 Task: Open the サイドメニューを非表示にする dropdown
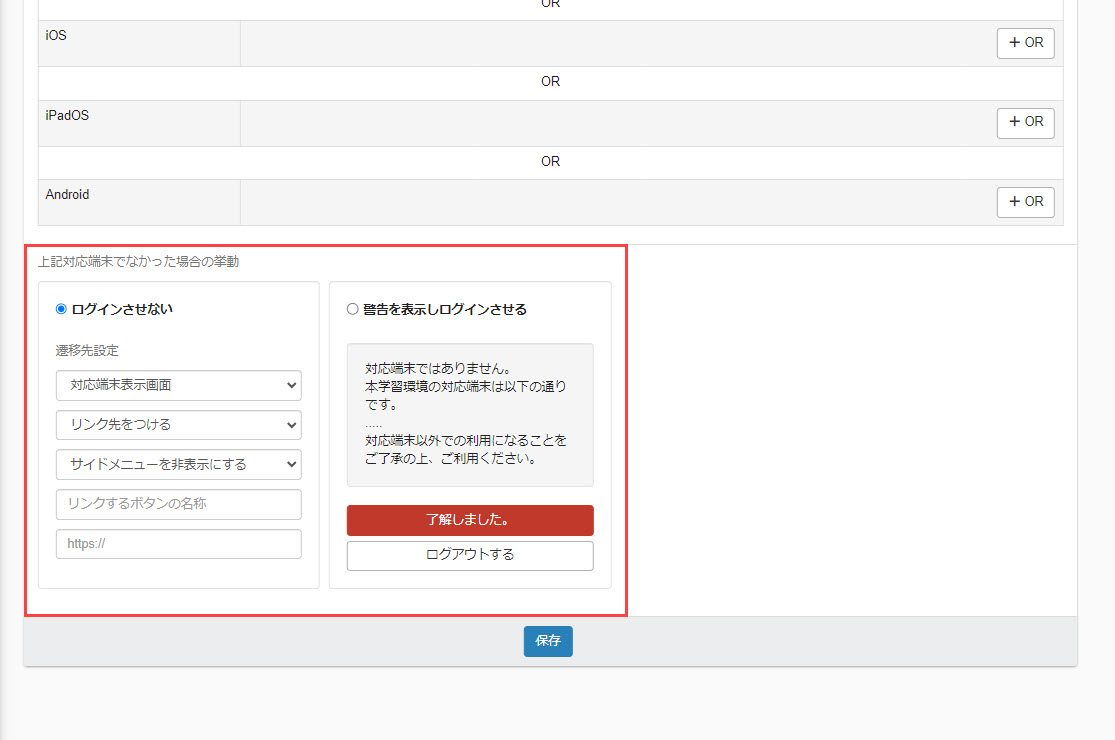pyautogui.click(x=178, y=464)
